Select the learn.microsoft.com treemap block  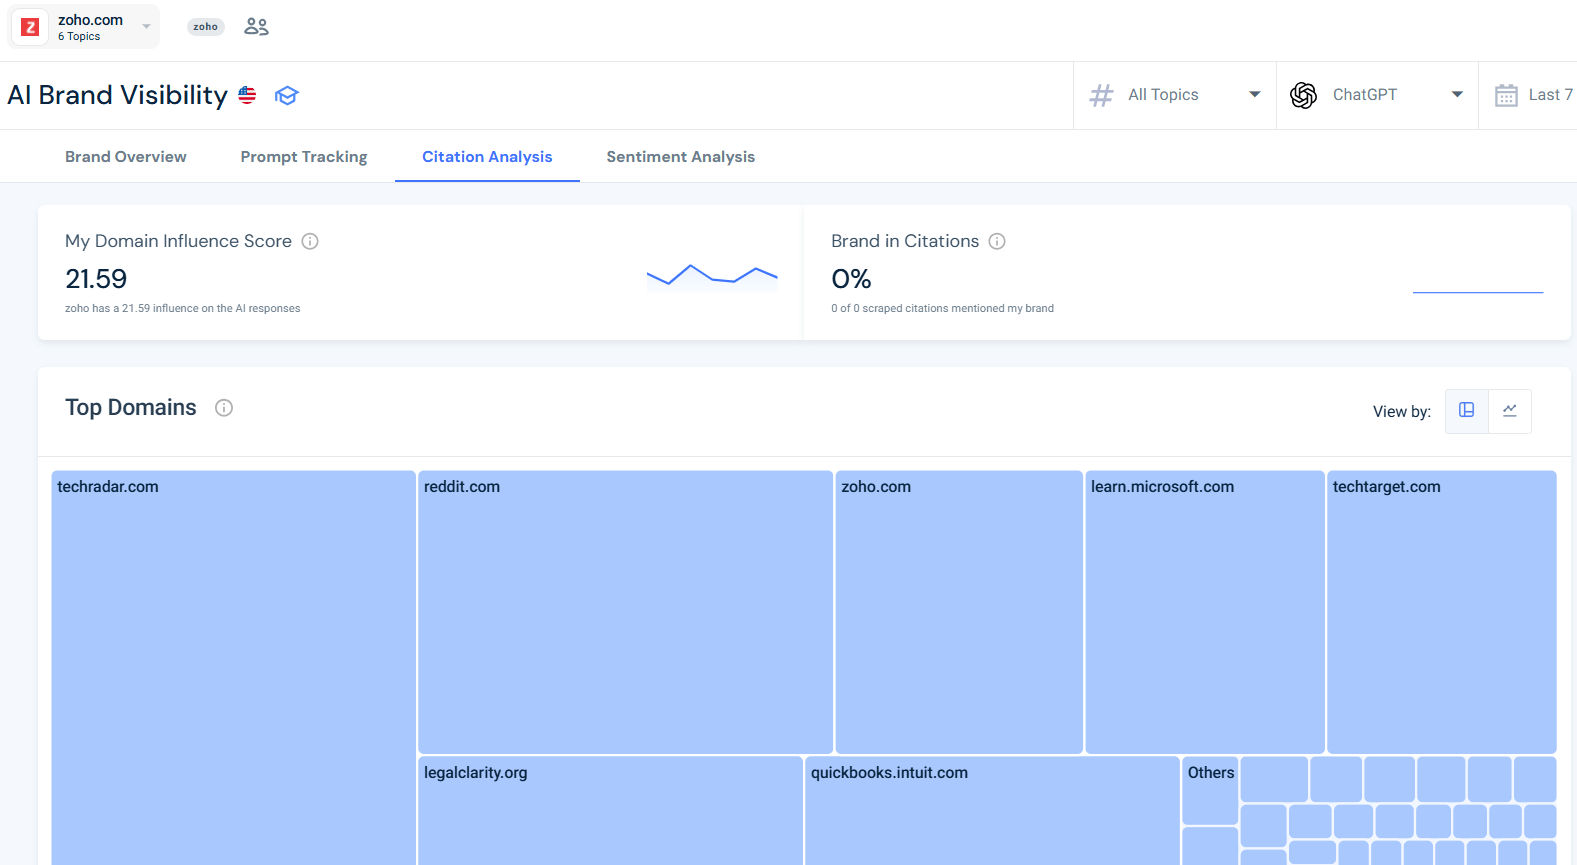pyautogui.click(x=1205, y=612)
